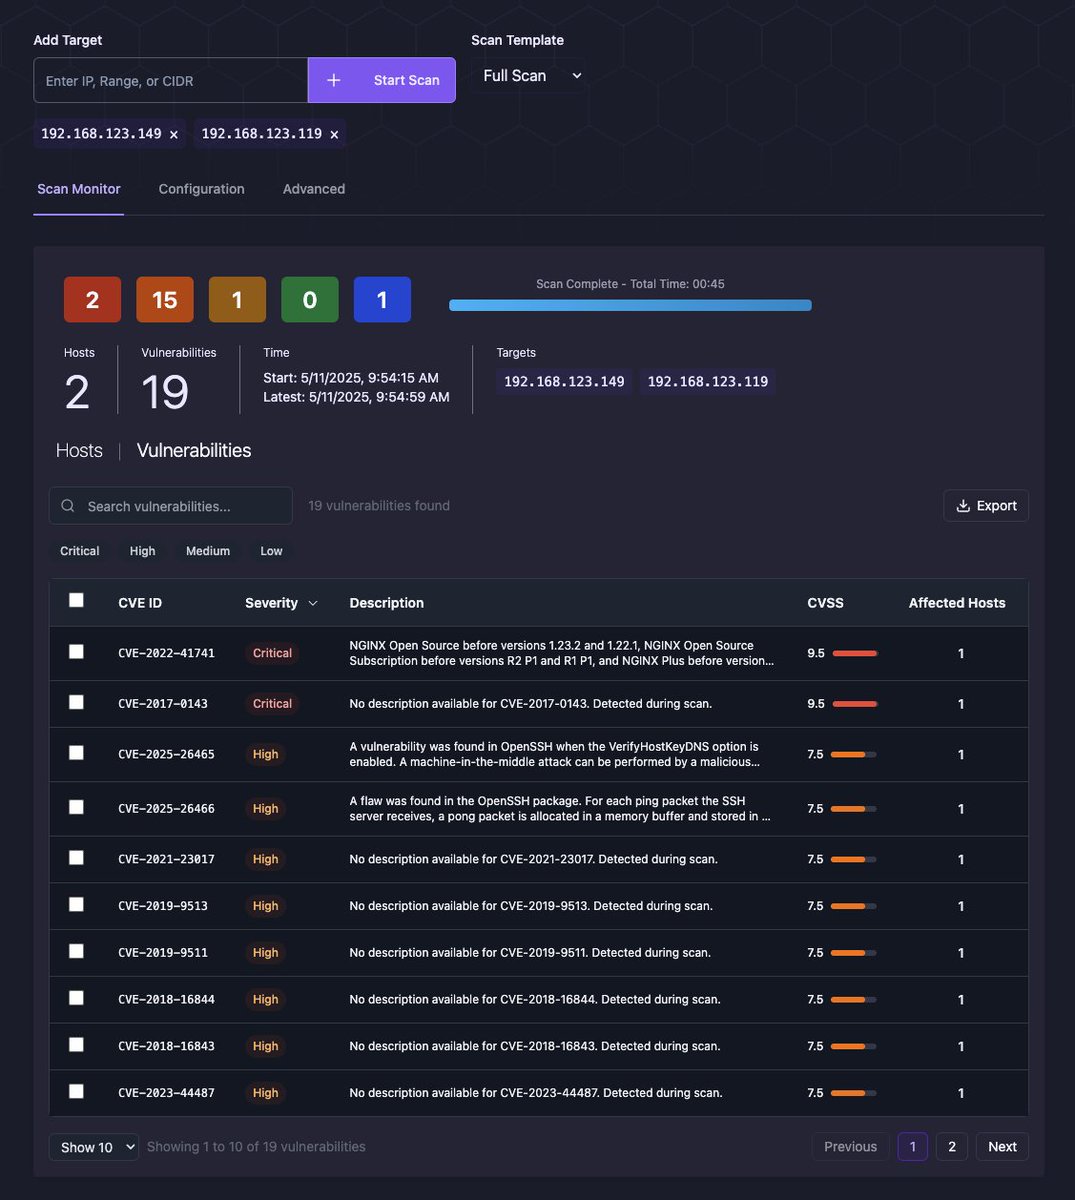Filter by Critical severity
The image size is (1075, 1200).
[80, 551]
